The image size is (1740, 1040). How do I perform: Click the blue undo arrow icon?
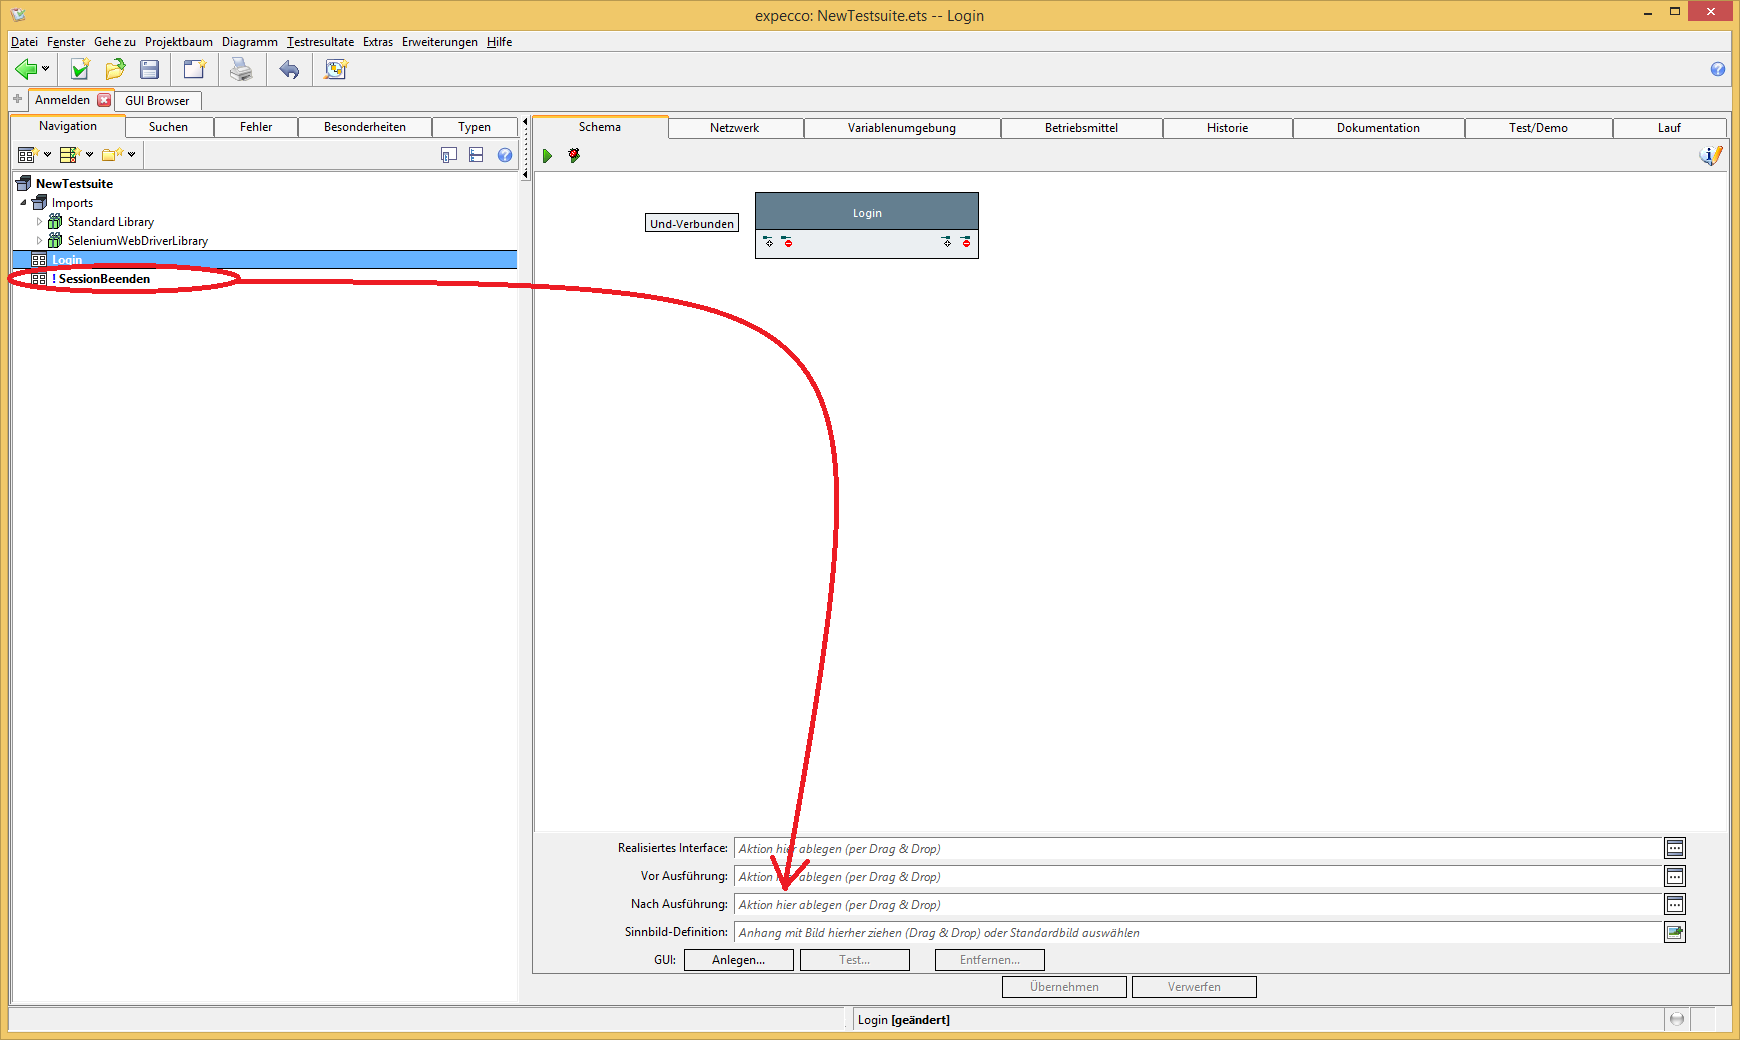tap(289, 69)
